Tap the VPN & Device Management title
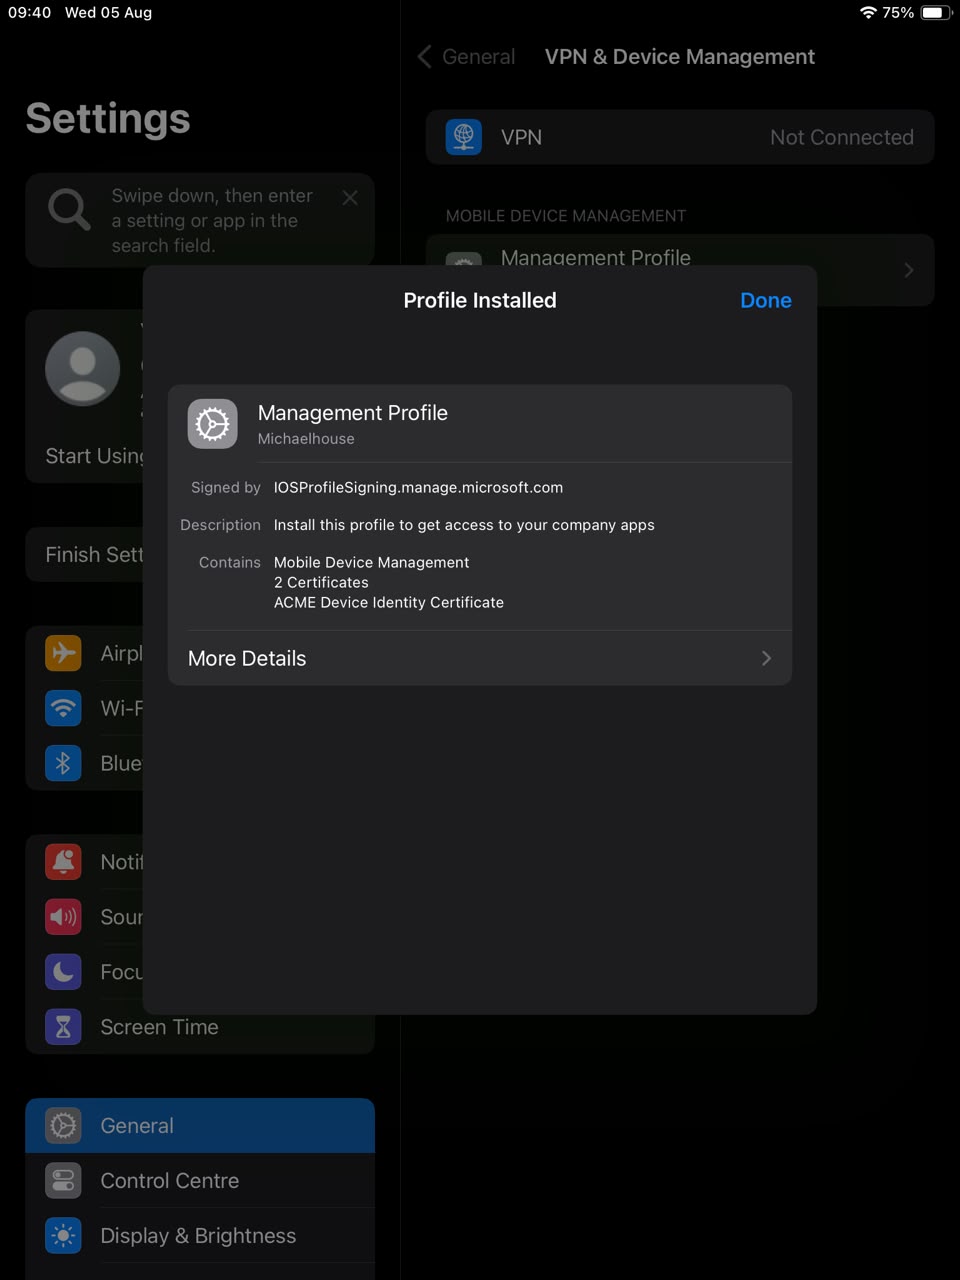 (680, 57)
